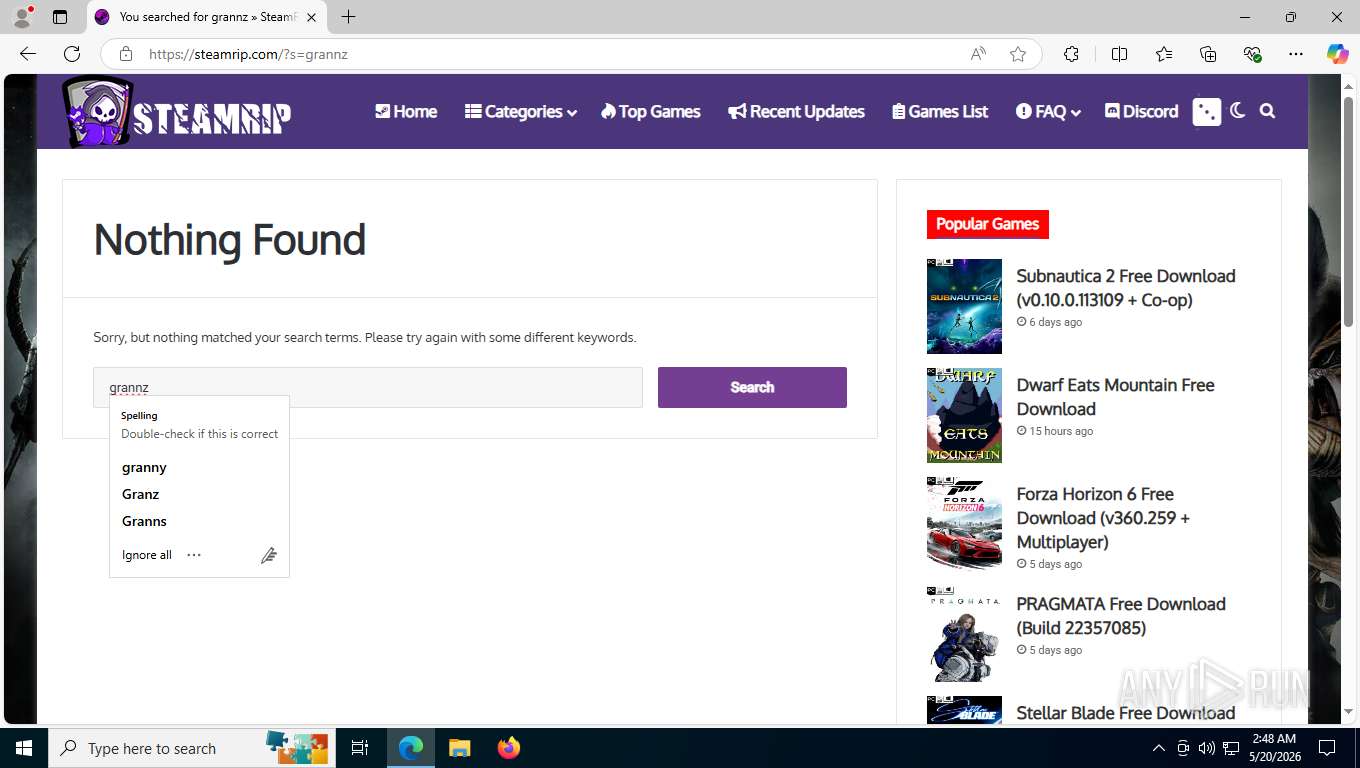Go back to the previous page

click(x=28, y=54)
